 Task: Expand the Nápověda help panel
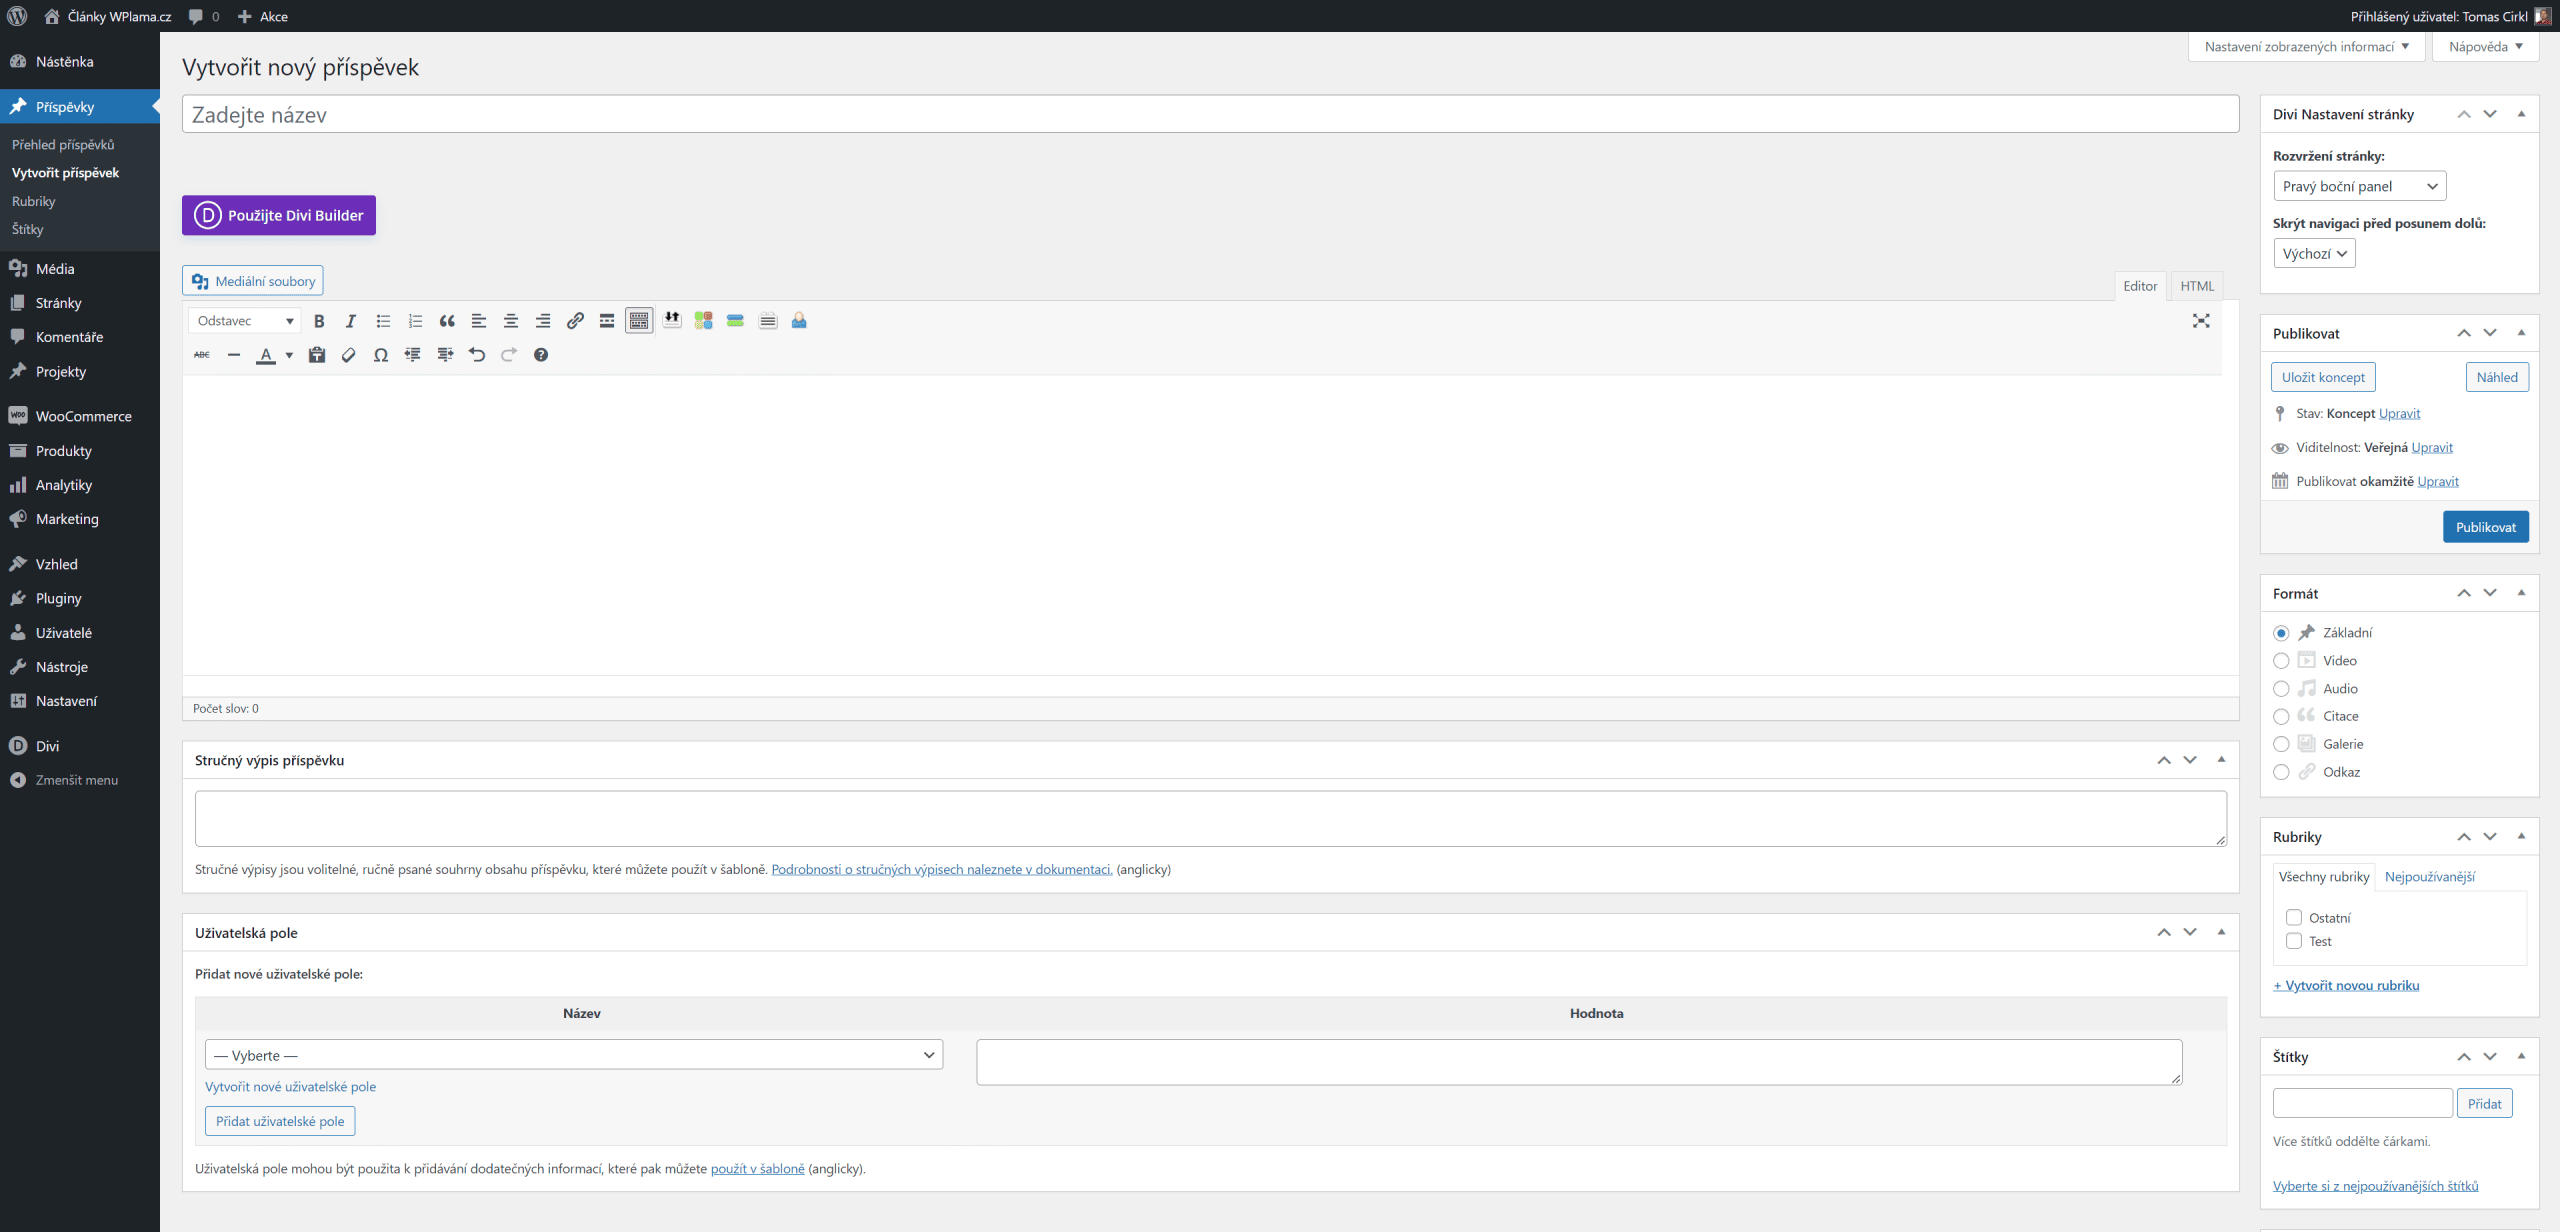pos(2486,47)
